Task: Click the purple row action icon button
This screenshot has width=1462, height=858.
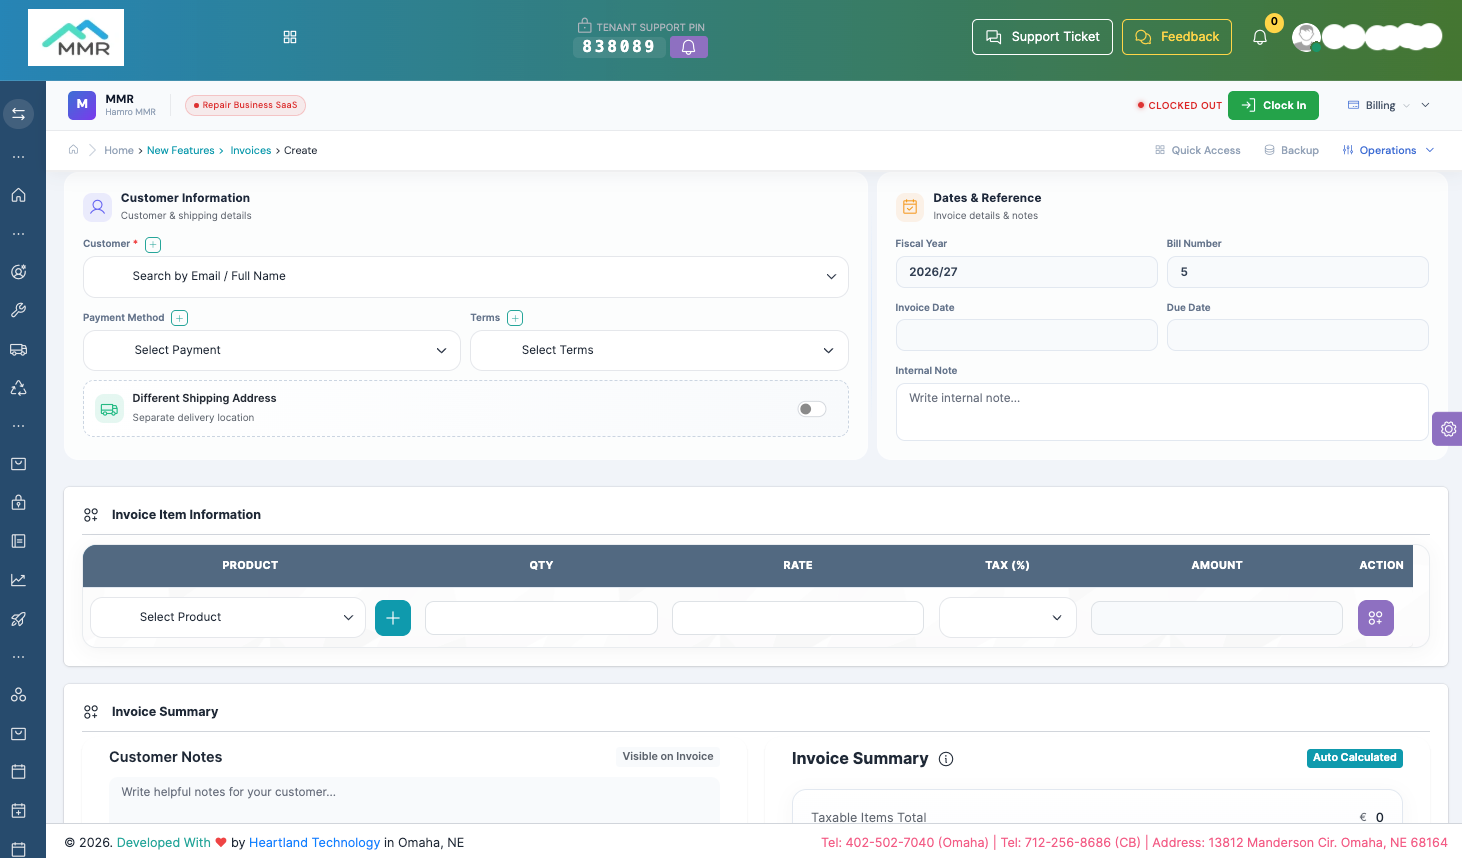Action: click(x=1376, y=618)
